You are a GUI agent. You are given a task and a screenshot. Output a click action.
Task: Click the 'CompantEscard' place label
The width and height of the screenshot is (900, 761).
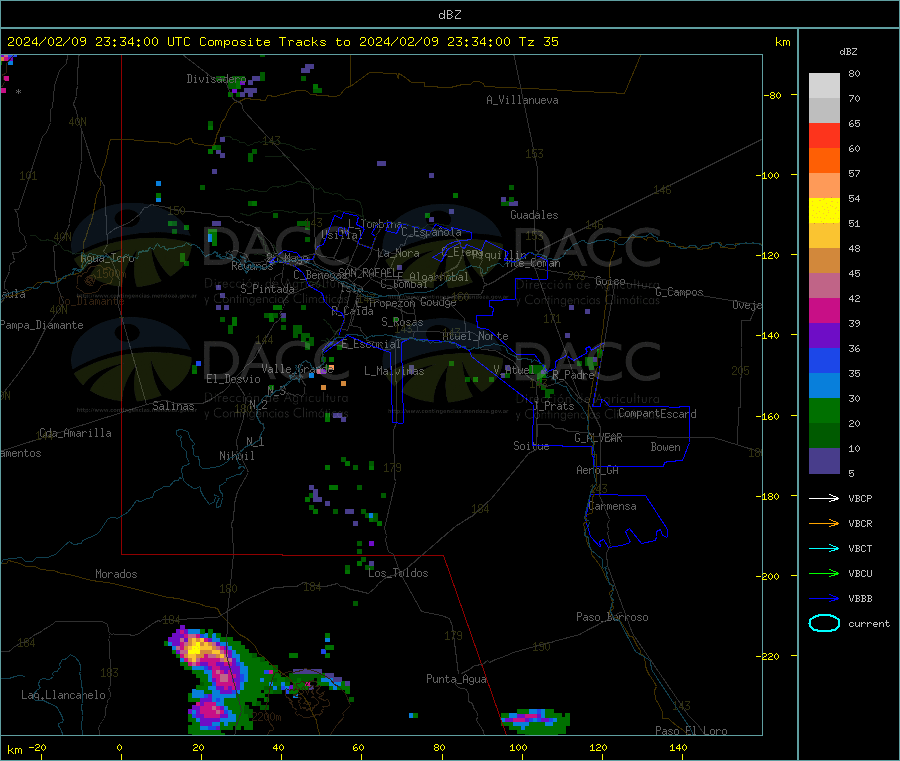pos(657,413)
